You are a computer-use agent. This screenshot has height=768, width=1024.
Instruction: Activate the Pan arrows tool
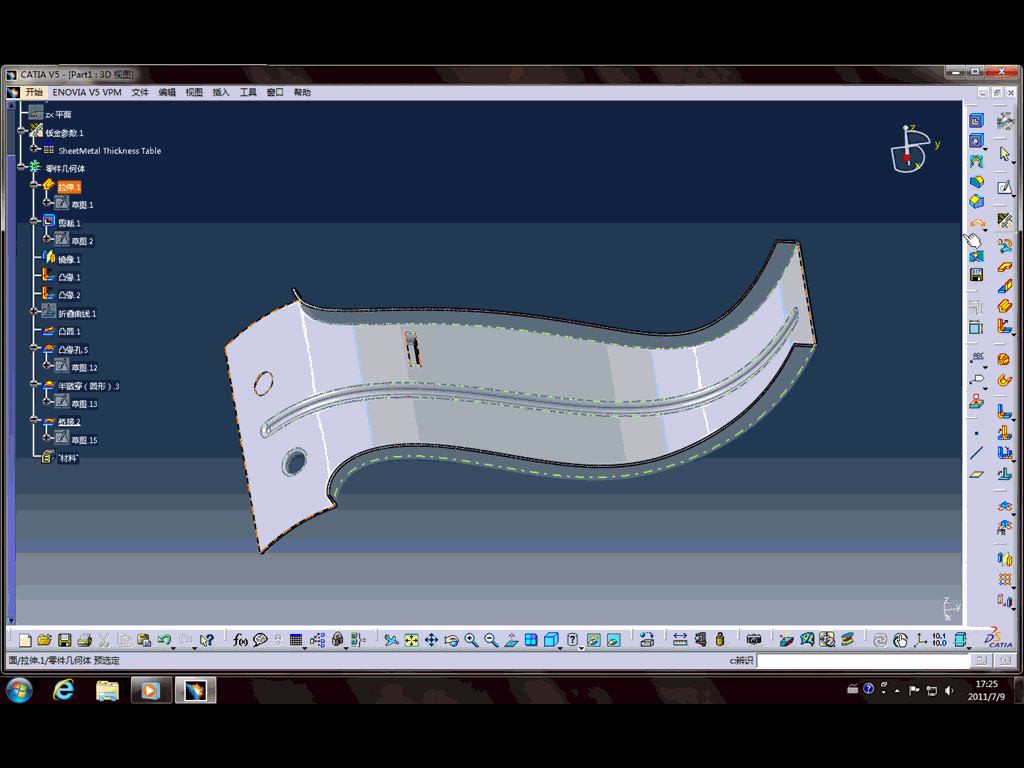tap(431, 640)
